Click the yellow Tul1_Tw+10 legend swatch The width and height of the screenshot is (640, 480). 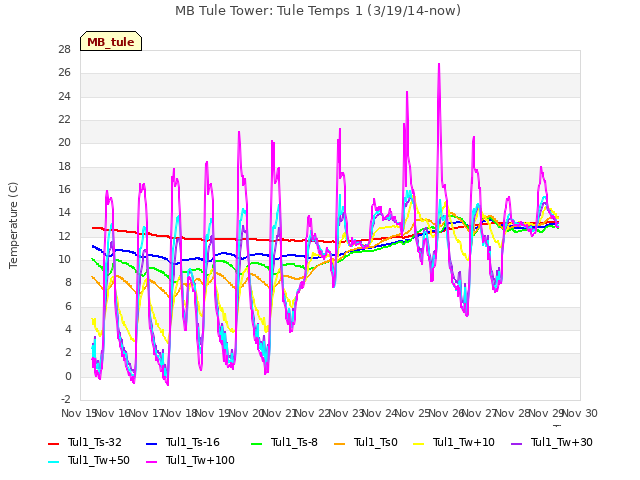(x=419, y=443)
